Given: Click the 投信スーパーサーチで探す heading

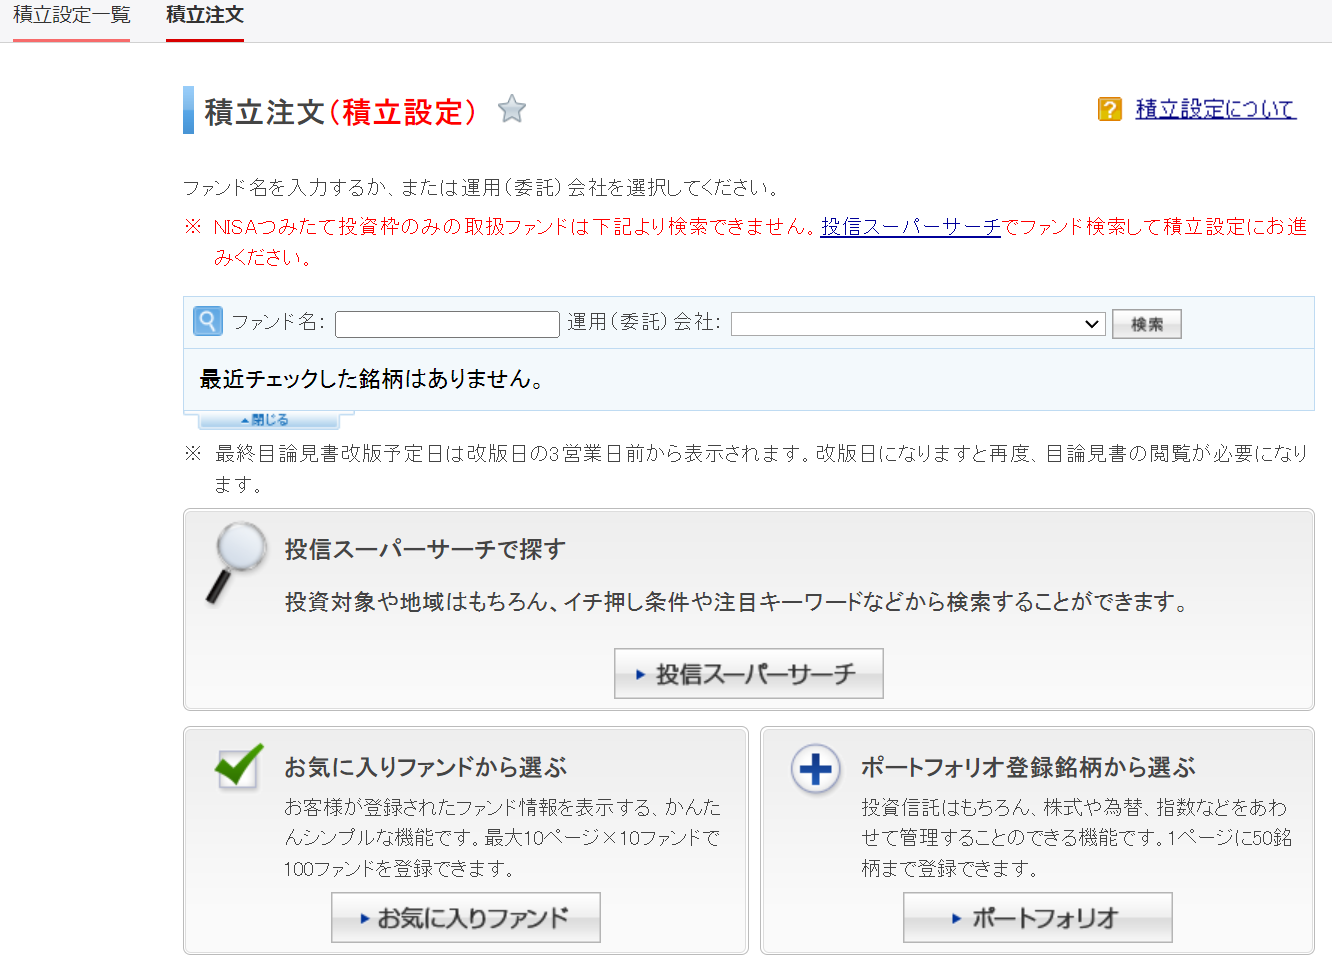Looking at the screenshot, I should [425, 549].
